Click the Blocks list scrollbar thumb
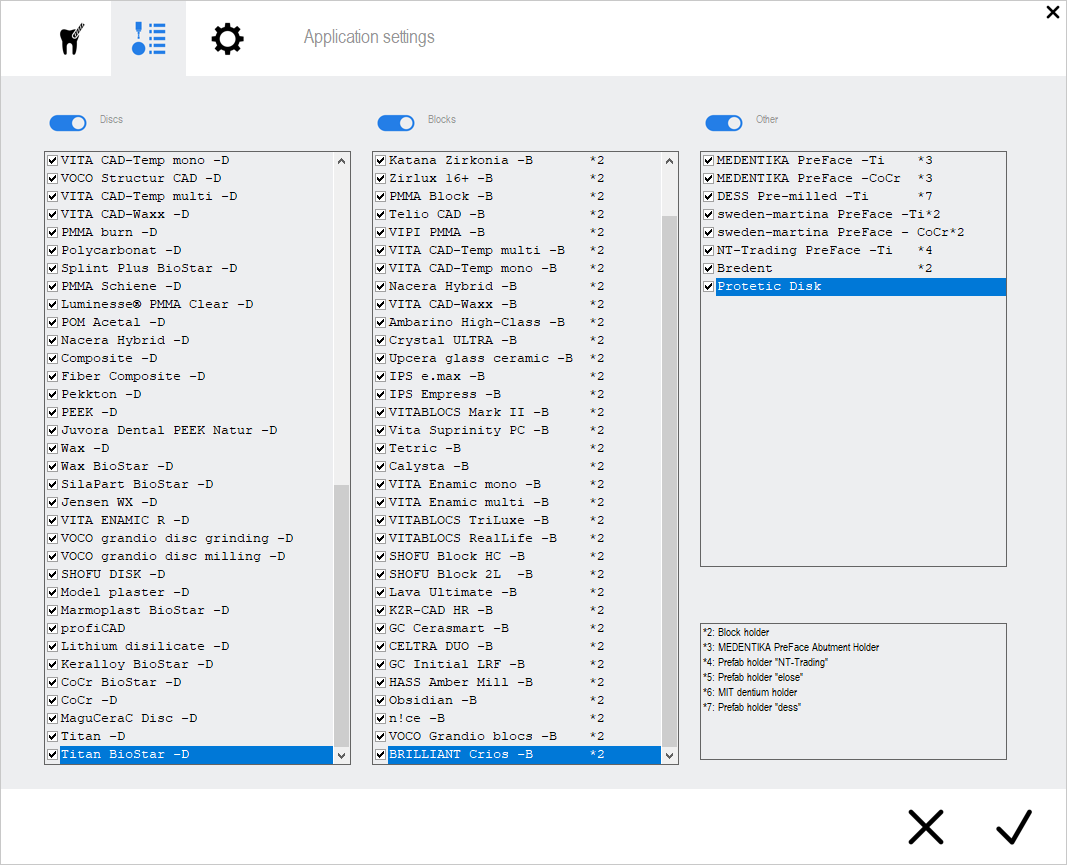The height and width of the screenshot is (865, 1067). point(670,481)
